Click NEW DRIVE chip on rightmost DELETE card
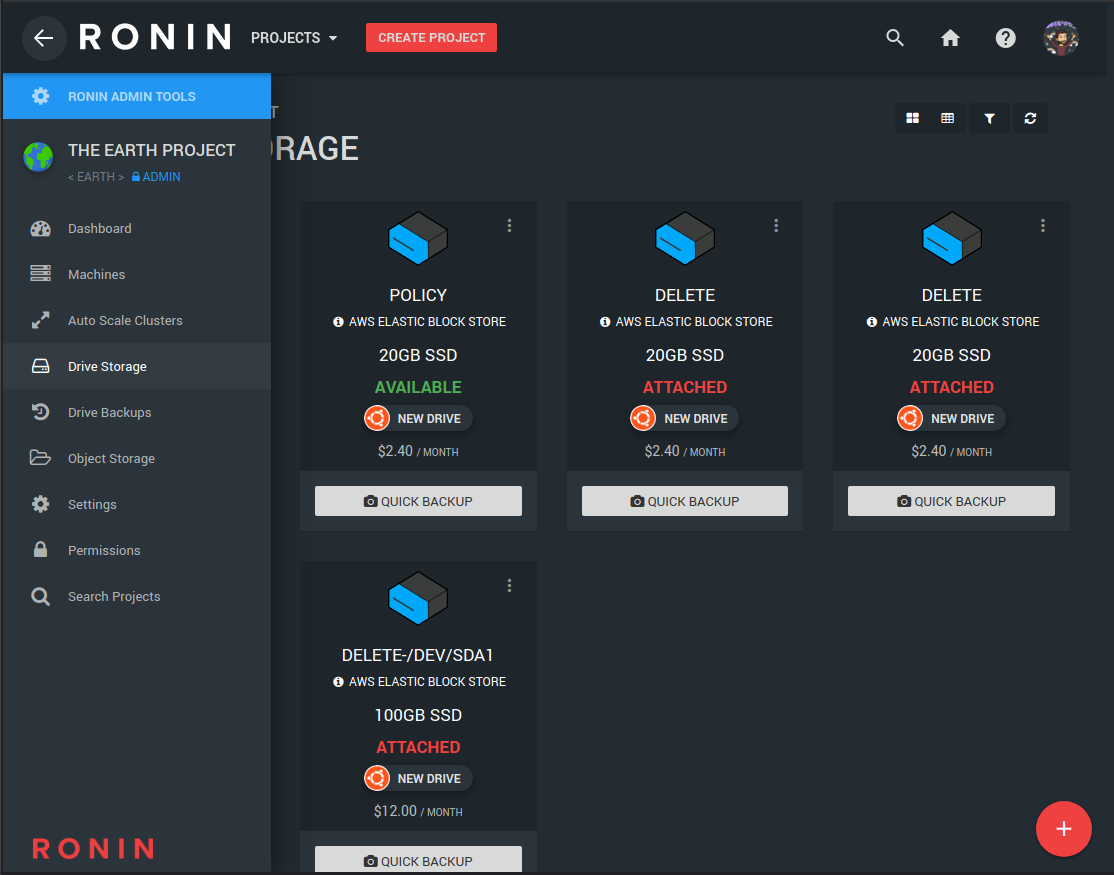This screenshot has width=1114, height=875. click(951, 418)
